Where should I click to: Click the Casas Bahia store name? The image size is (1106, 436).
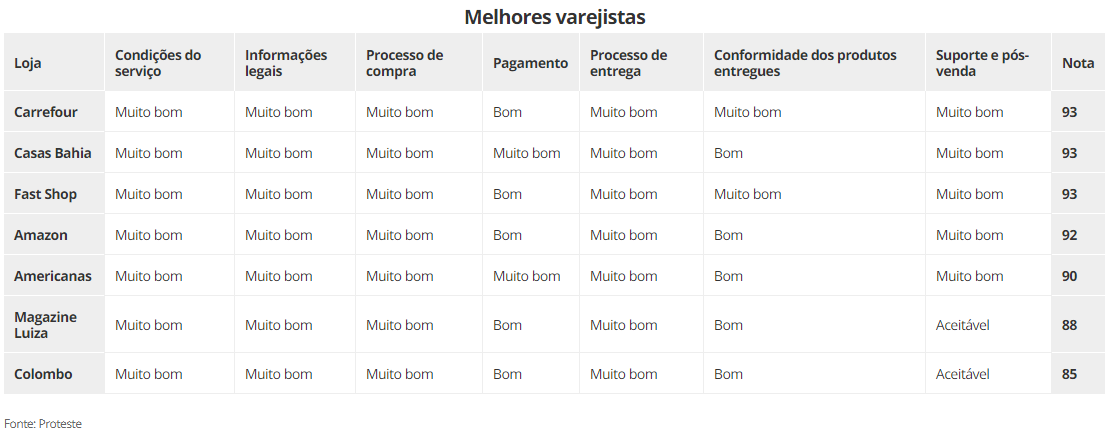click(53, 153)
